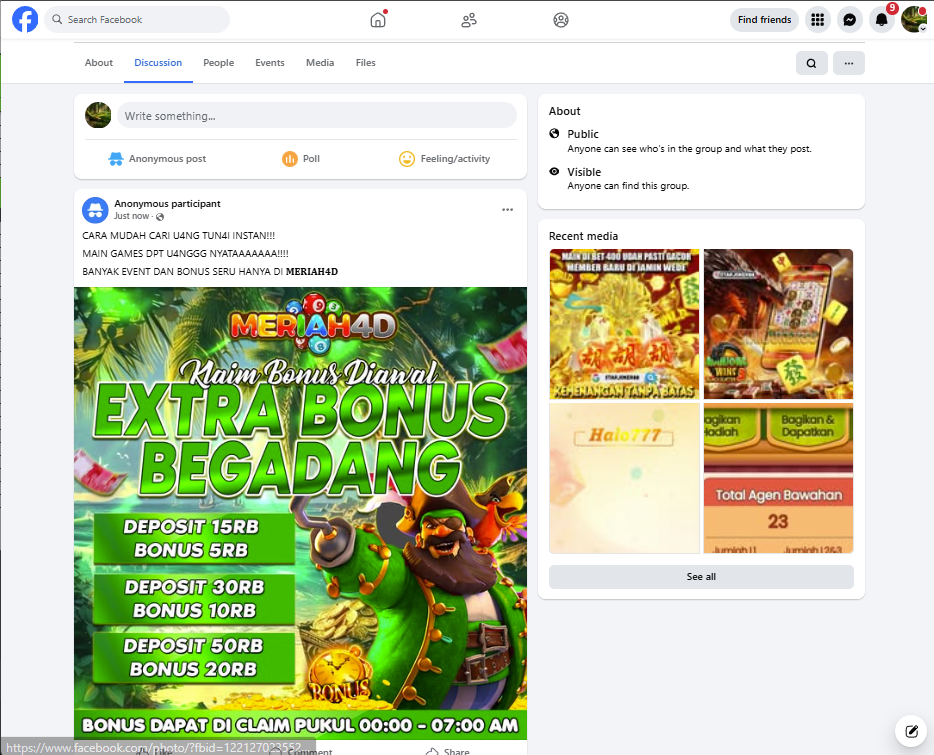Click the Public privacy label
This screenshot has width=934, height=755.
583,134
